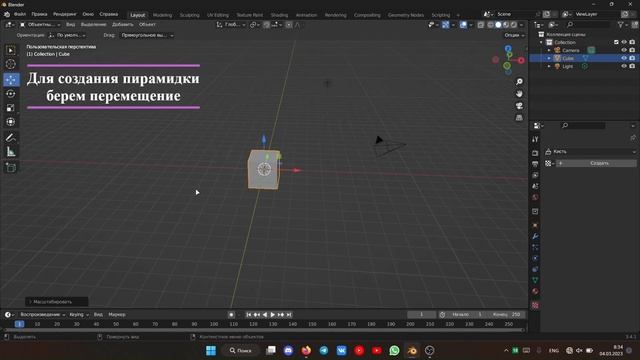Switch to the Shading workspace tab
640x360 pixels.
click(x=279, y=15)
